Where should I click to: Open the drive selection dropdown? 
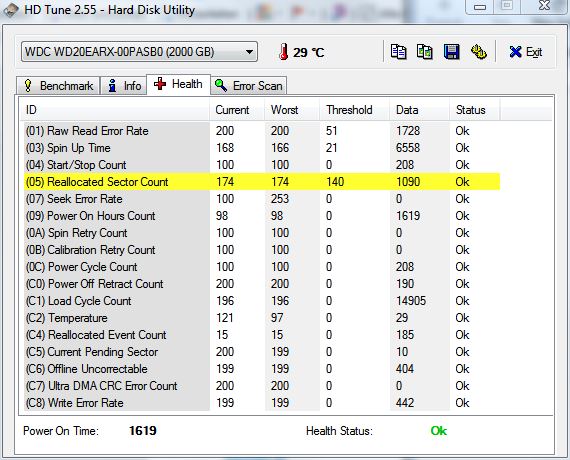139,52
